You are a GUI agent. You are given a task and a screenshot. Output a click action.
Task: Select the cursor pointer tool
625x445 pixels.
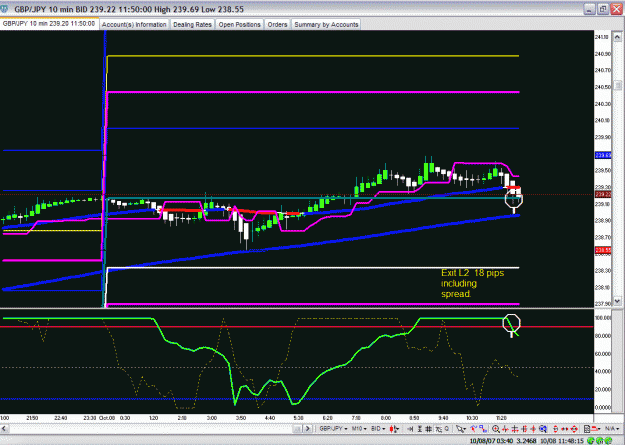pos(461,429)
